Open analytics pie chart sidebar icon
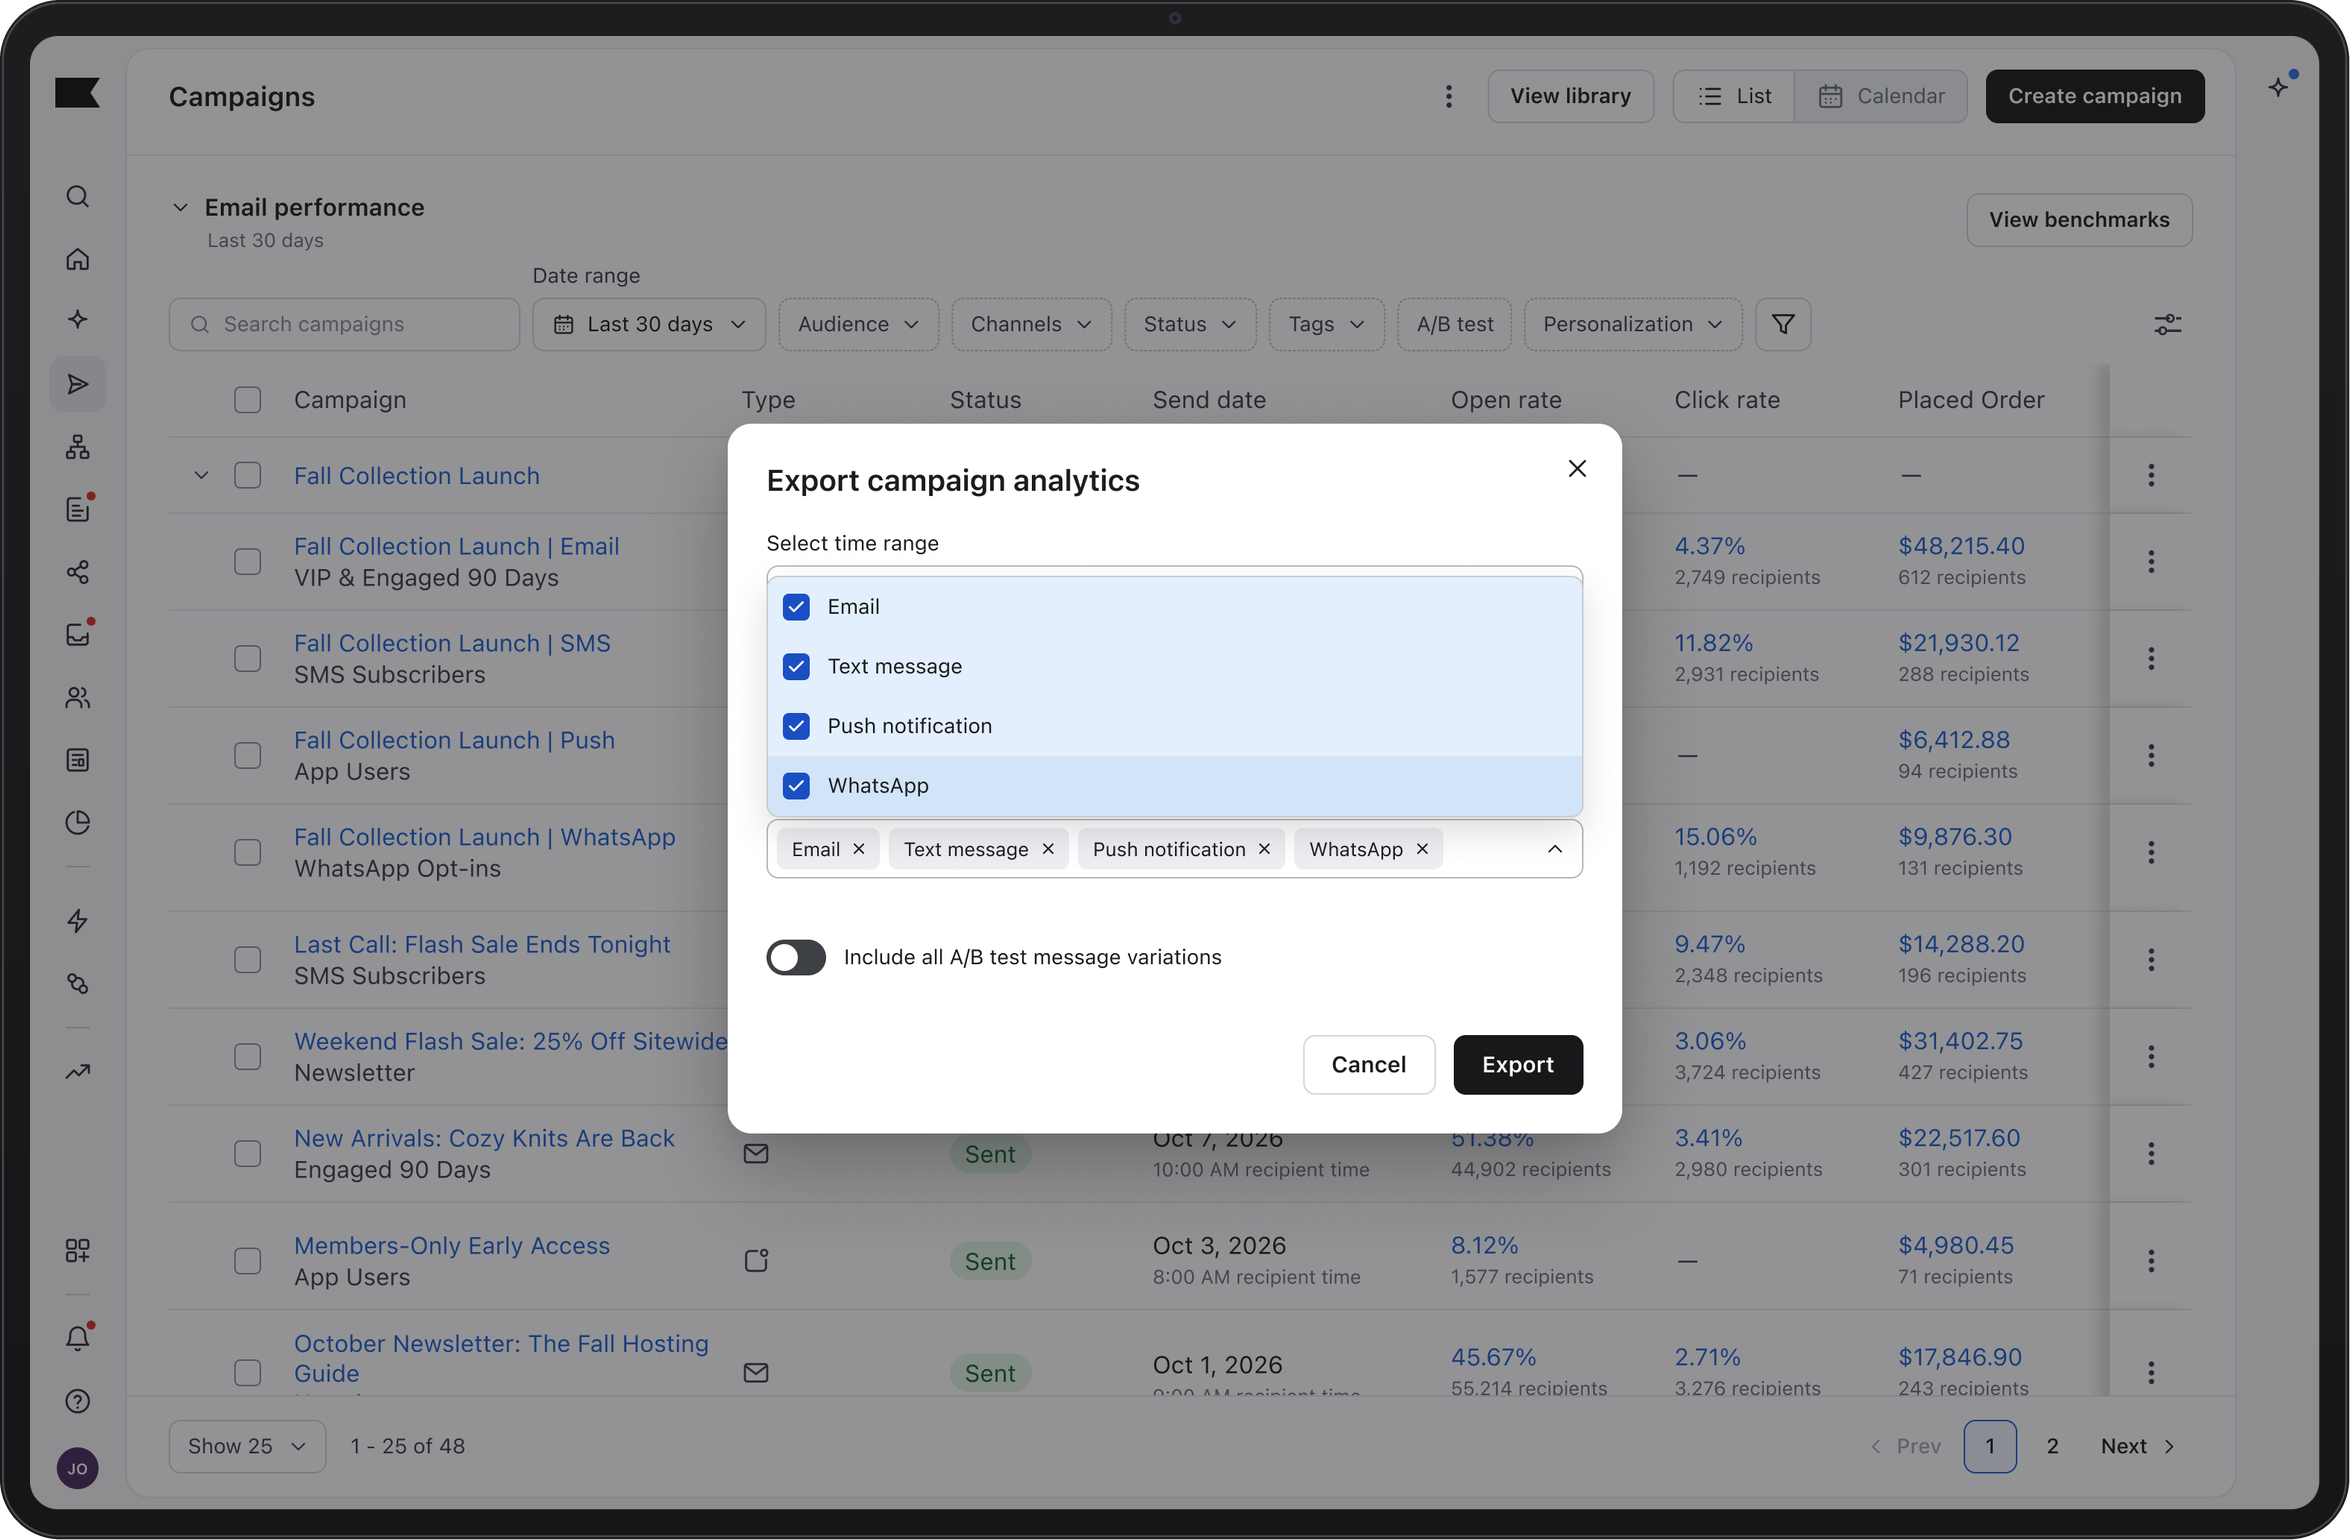Image resolution: width=2350 pixels, height=1540 pixels. 78,822
